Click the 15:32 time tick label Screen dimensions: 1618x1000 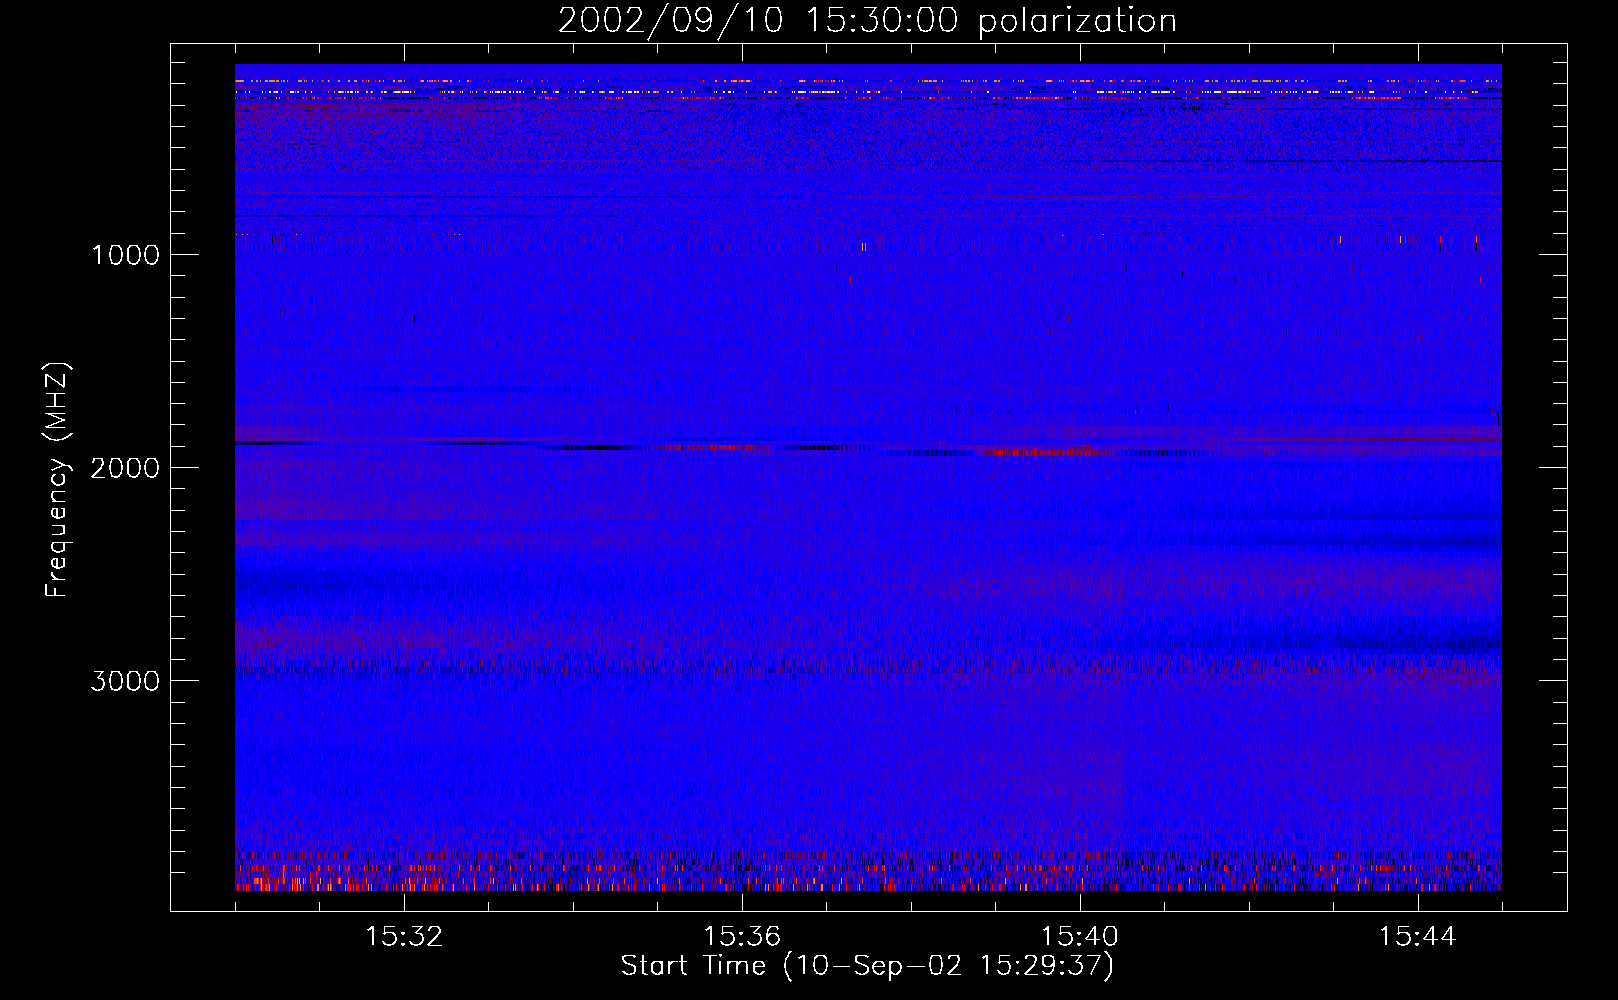pyautogui.click(x=404, y=937)
